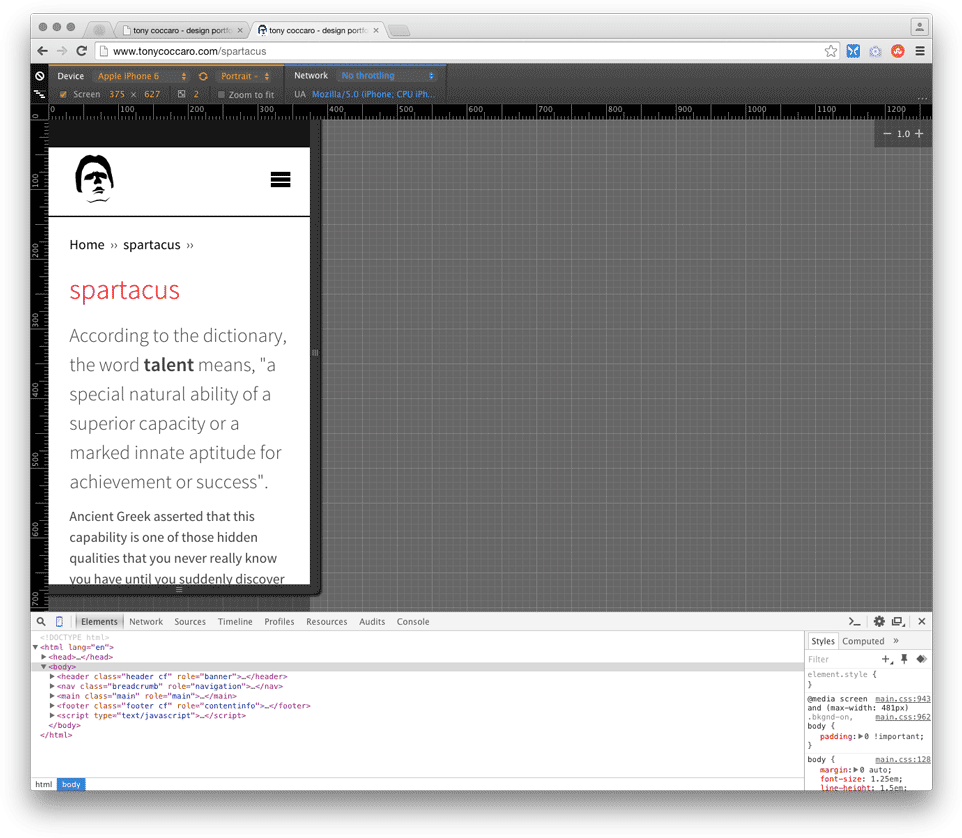
Task: Expand the footer contentinfo node
Action: [x=52, y=706]
